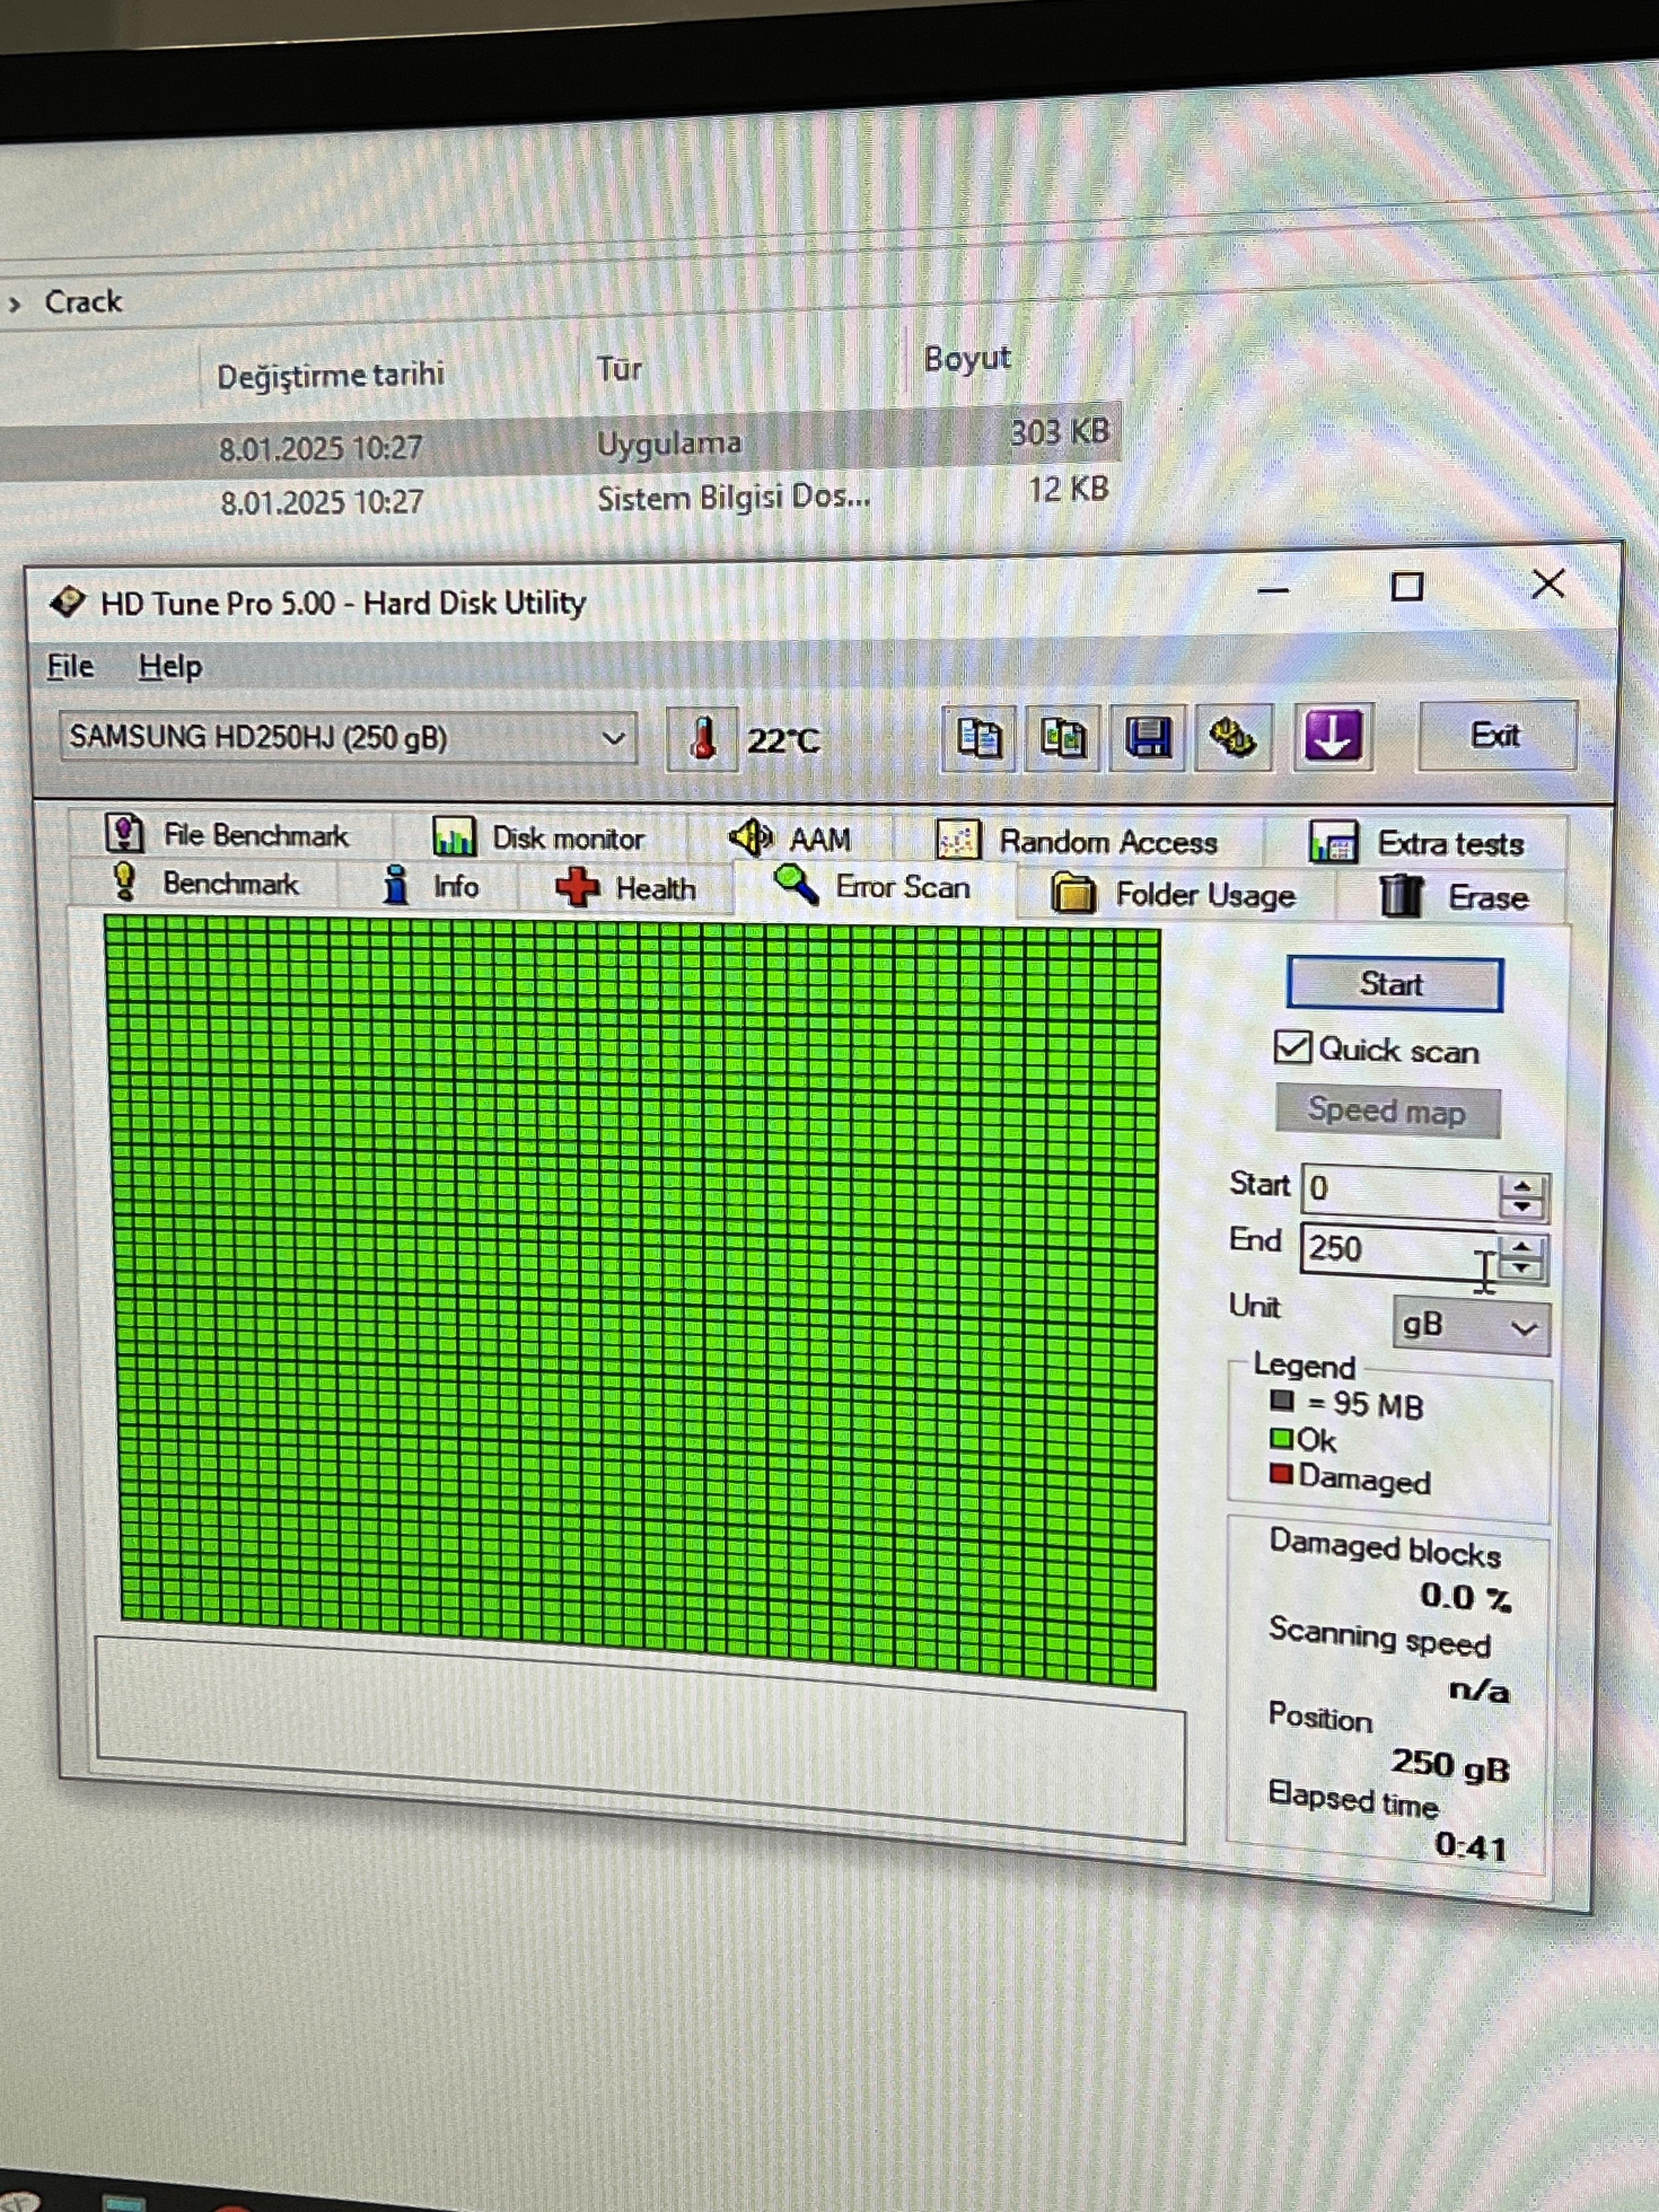Click the Elapsed time 0:41 value
Viewport: 1659px width, 2212px height.
(1470, 1846)
